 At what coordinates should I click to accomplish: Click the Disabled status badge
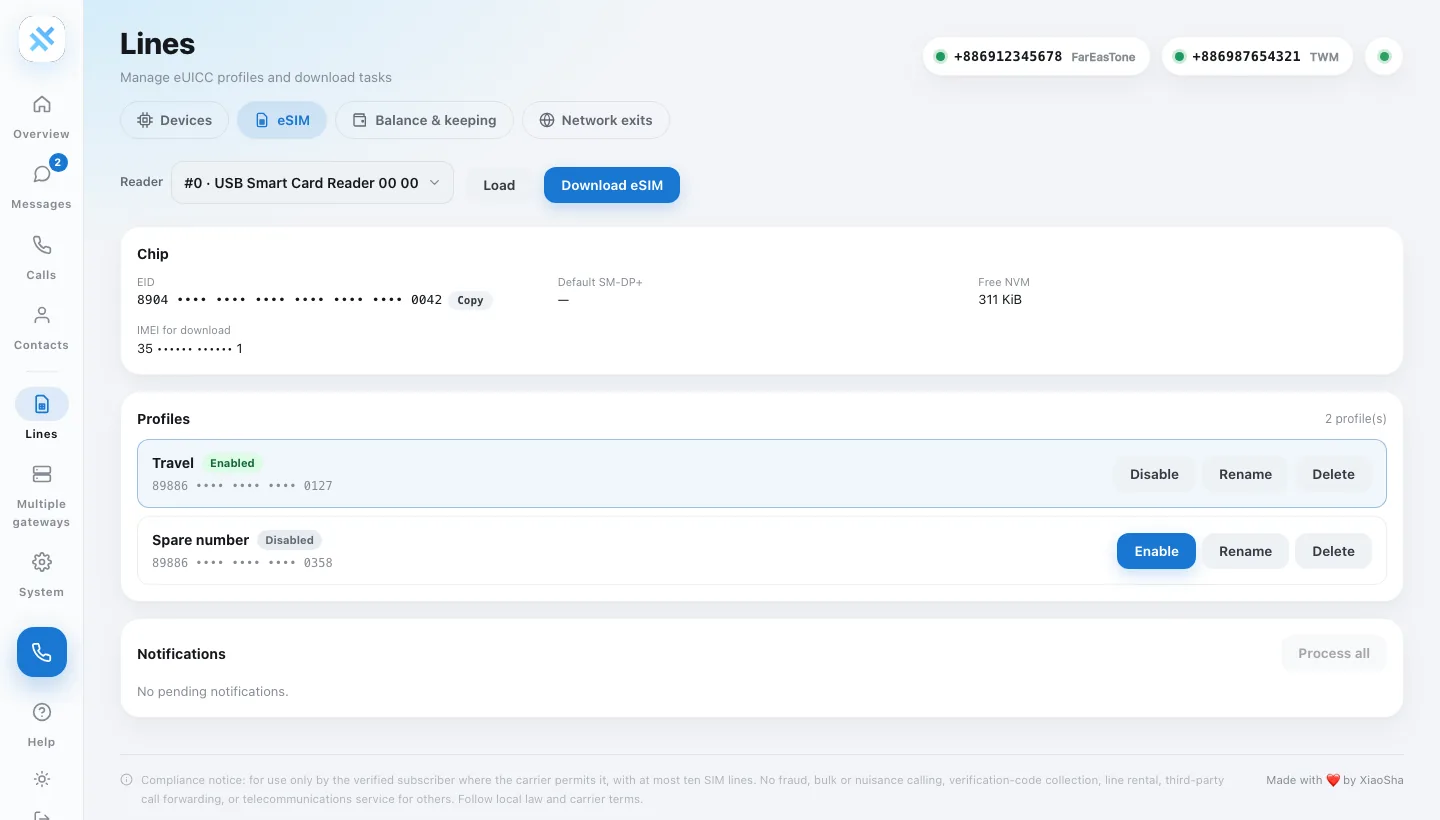(289, 540)
